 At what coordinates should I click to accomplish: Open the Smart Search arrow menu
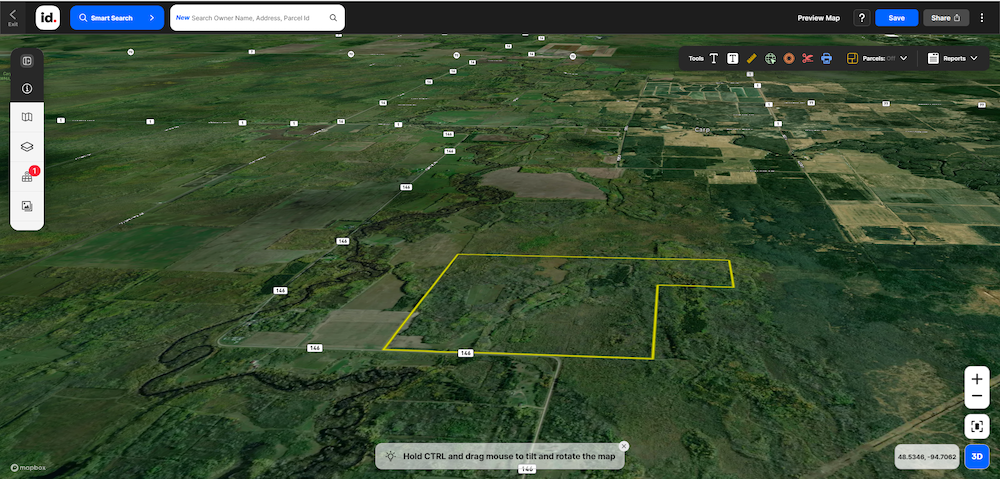pyautogui.click(x=151, y=17)
